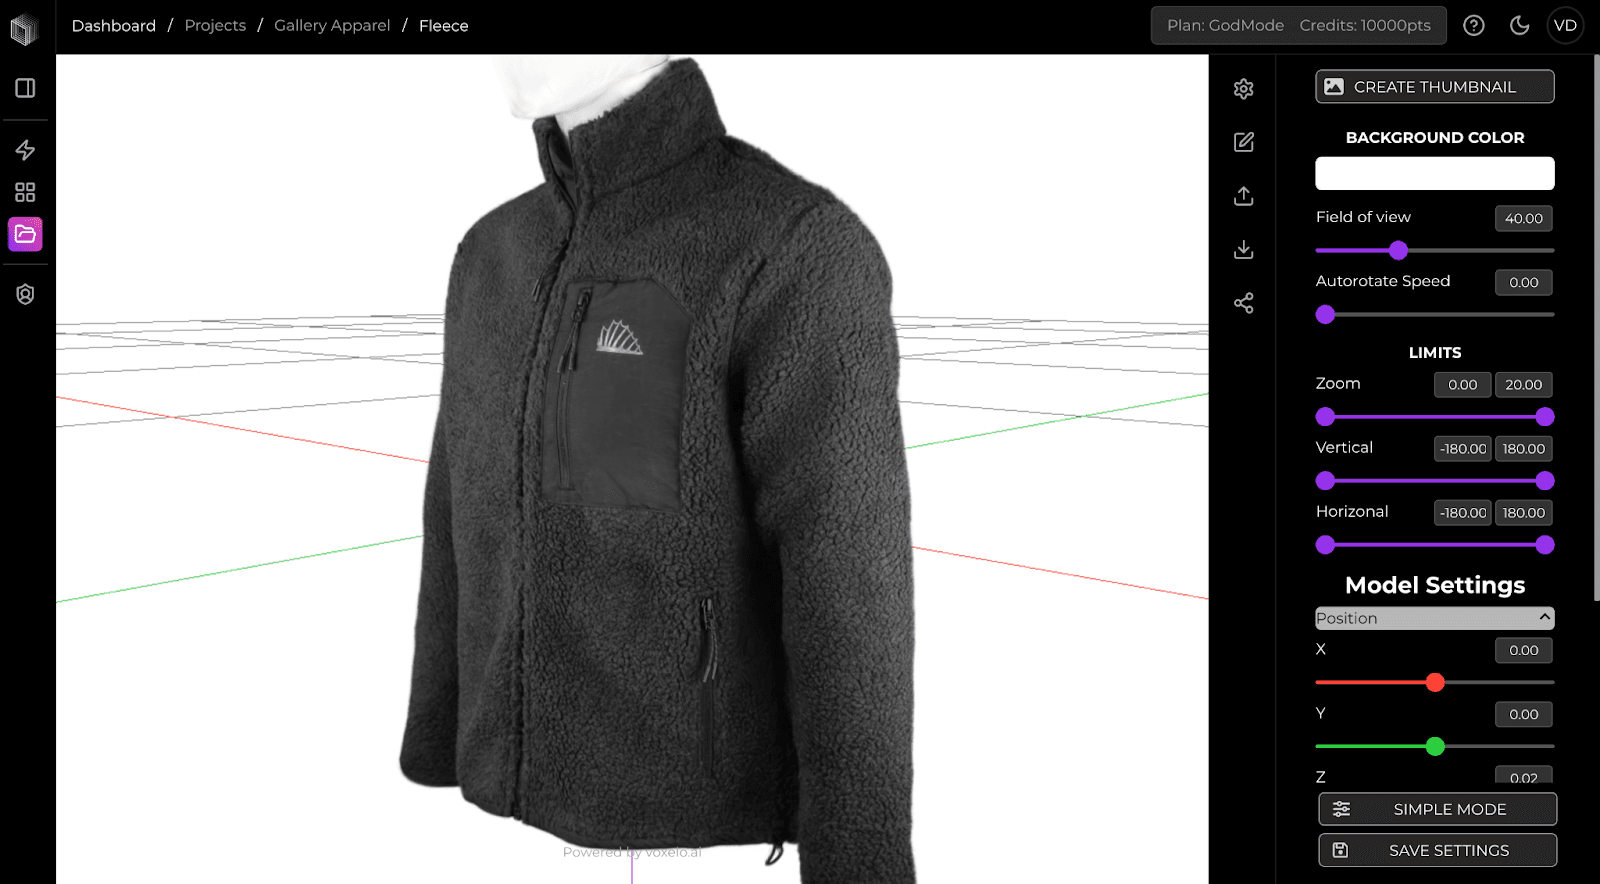Open the VD user avatar menu
Viewport: 1600px width, 884px height.
click(1565, 25)
